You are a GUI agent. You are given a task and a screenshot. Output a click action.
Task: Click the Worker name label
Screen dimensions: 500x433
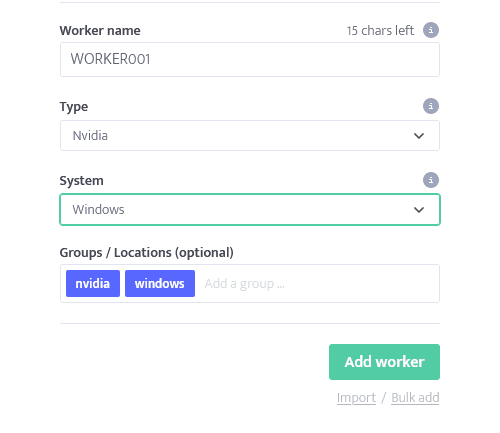click(100, 31)
